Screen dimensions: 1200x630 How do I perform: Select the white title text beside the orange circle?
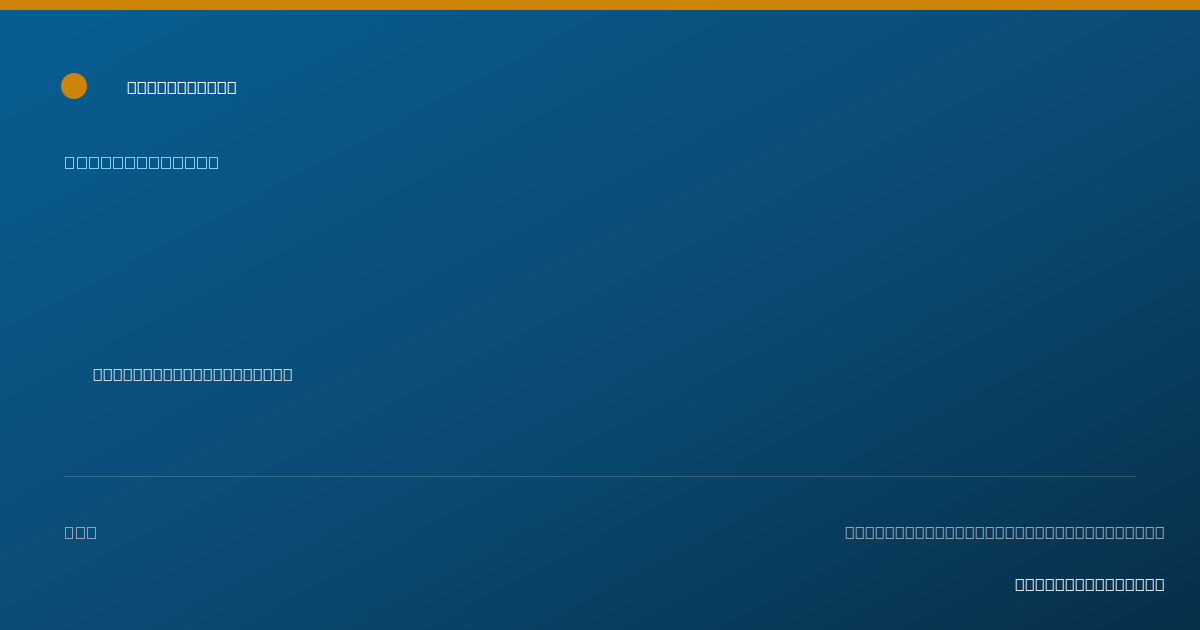click(182, 88)
